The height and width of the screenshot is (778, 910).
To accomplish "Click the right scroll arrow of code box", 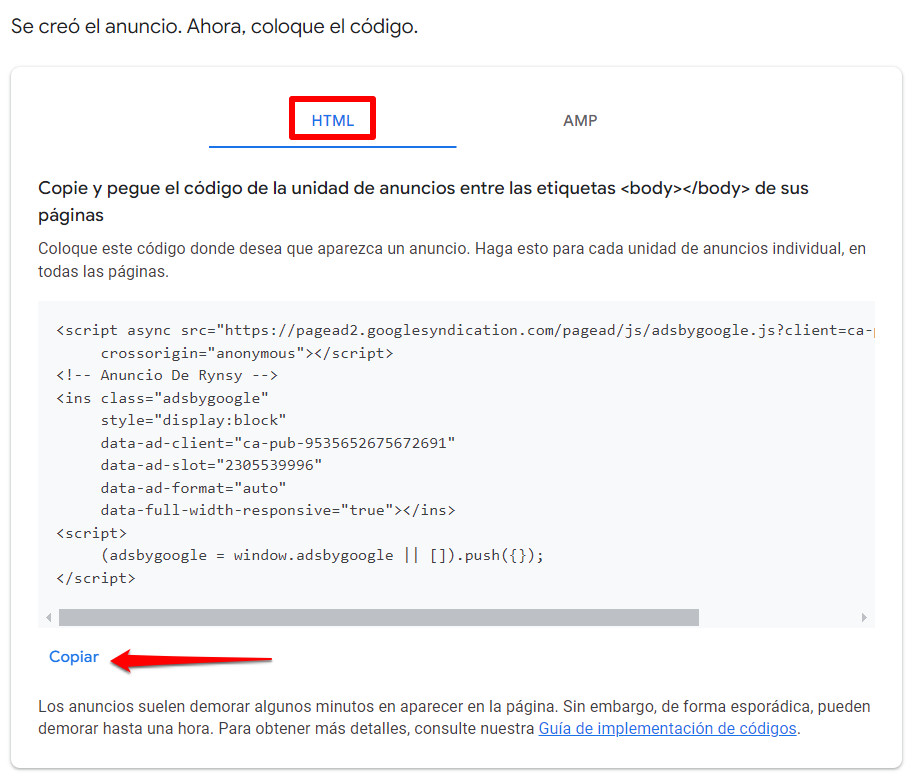I will pos(864,617).
